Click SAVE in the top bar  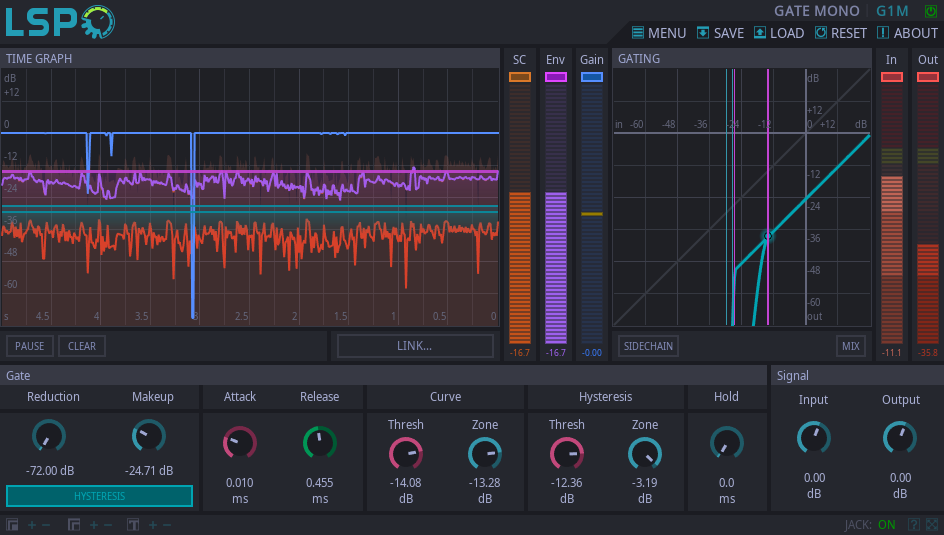click(720, 33)
